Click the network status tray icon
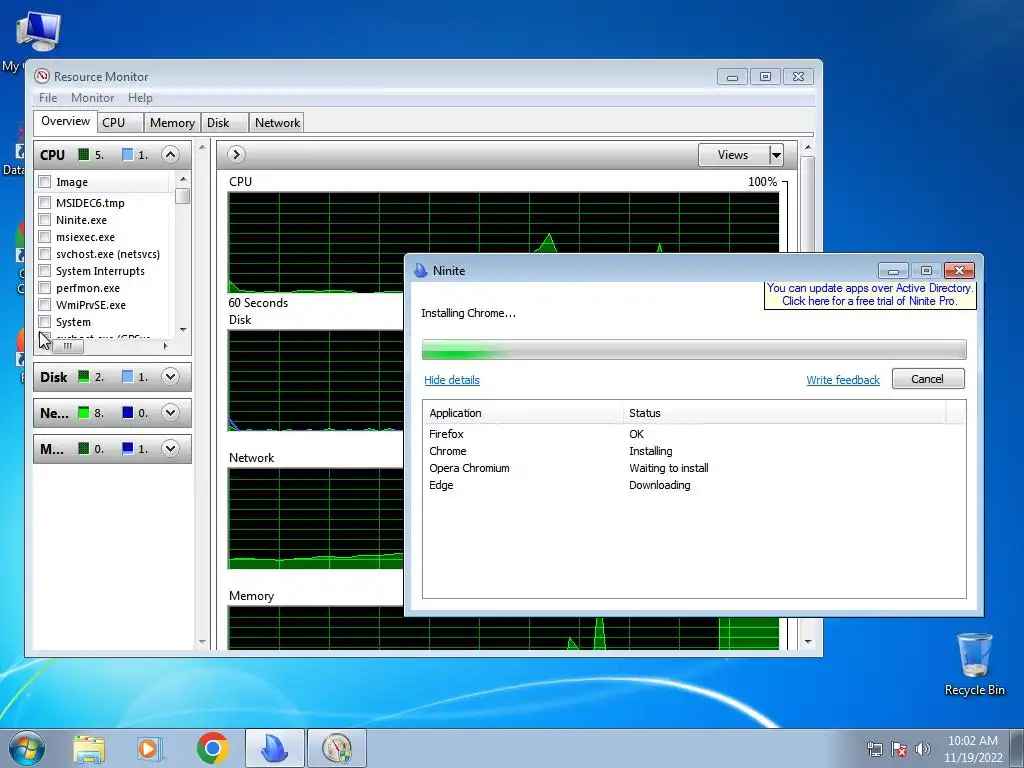The width and height of the screenshot is (1024, 768). click(x=874, y=749)
